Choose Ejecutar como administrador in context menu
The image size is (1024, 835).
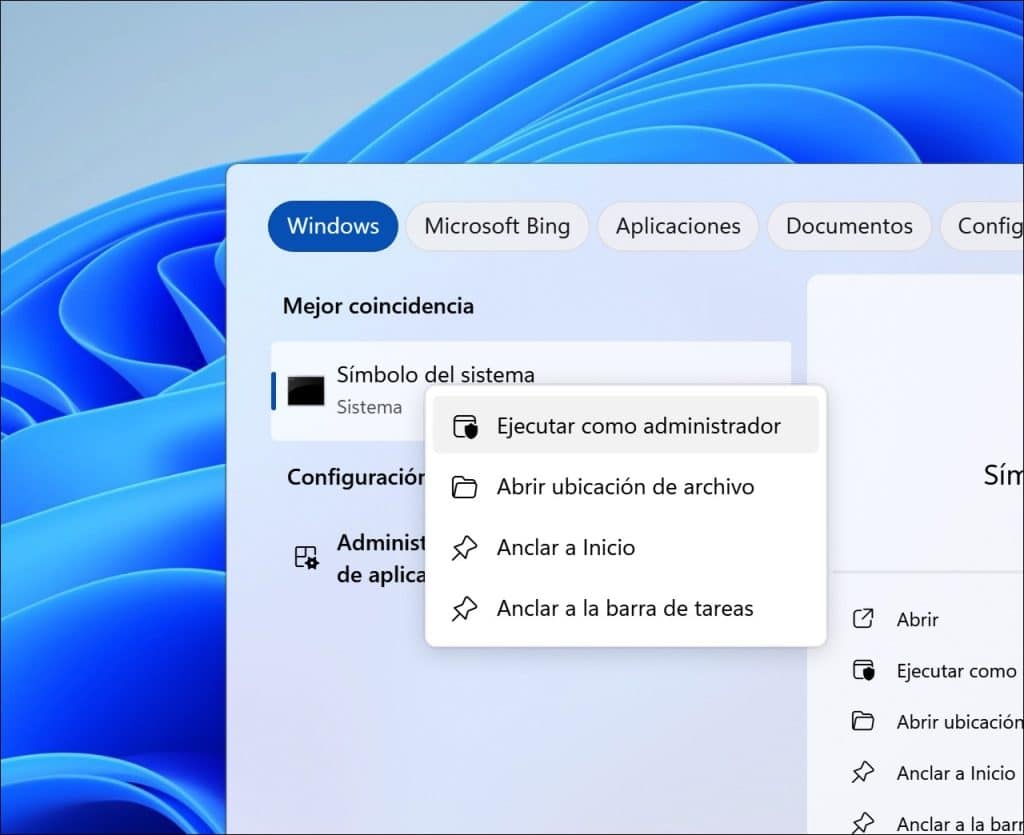[626, 426]
